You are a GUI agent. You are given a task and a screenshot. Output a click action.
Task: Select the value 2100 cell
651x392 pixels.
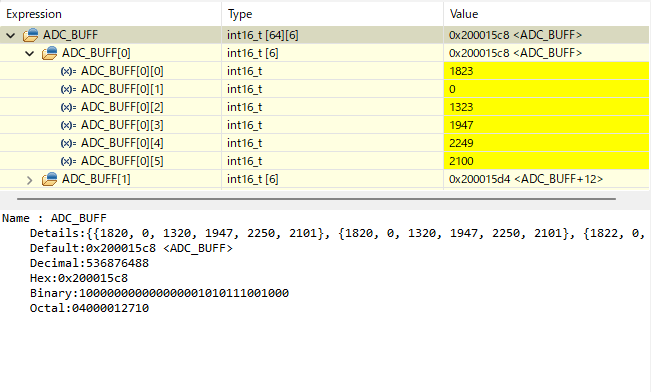(546, 161)
